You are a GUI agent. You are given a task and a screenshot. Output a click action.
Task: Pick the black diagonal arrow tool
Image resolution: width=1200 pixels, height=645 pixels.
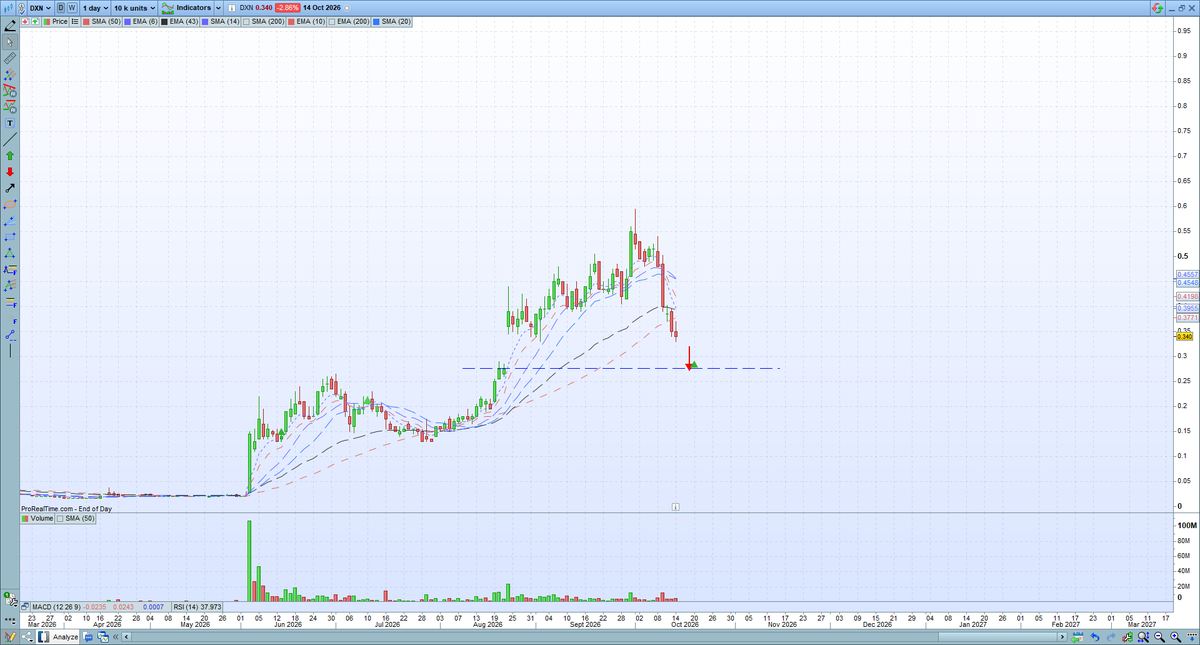point(10,188)
